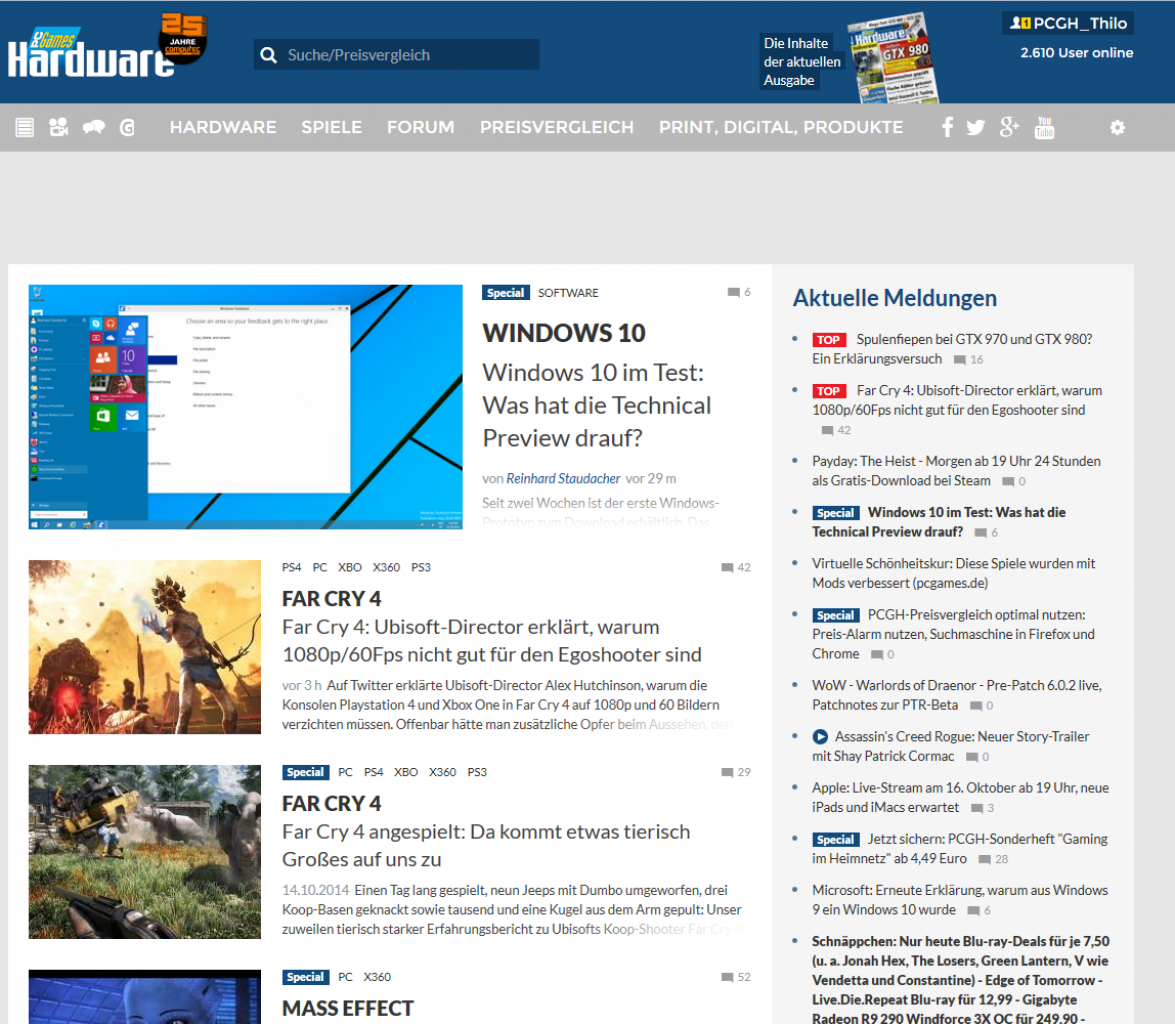Open the 42 comments icon for Far Cry 4
The height and width of the screenshot is (1024, 1175).
click(x=727, y=567)
